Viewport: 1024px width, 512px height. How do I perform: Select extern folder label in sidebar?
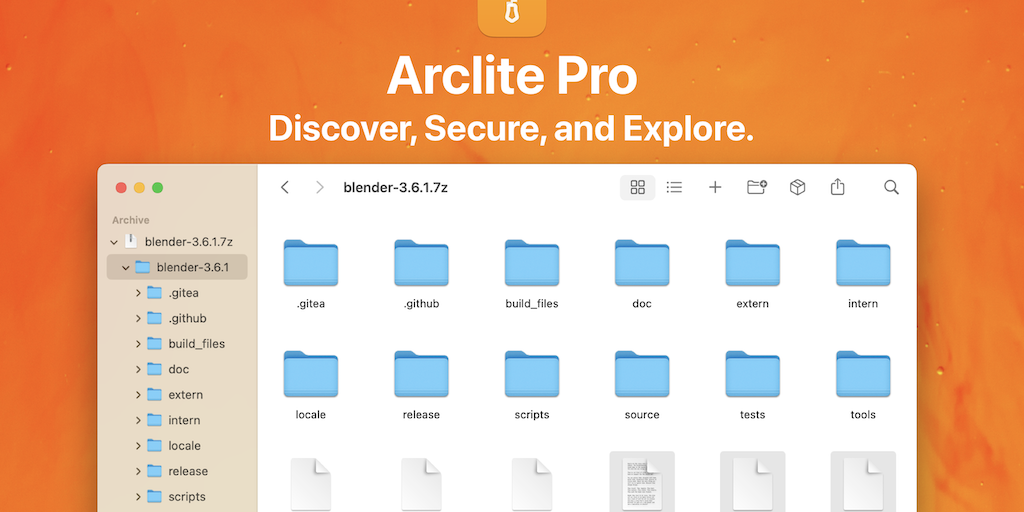click(185, 394)
